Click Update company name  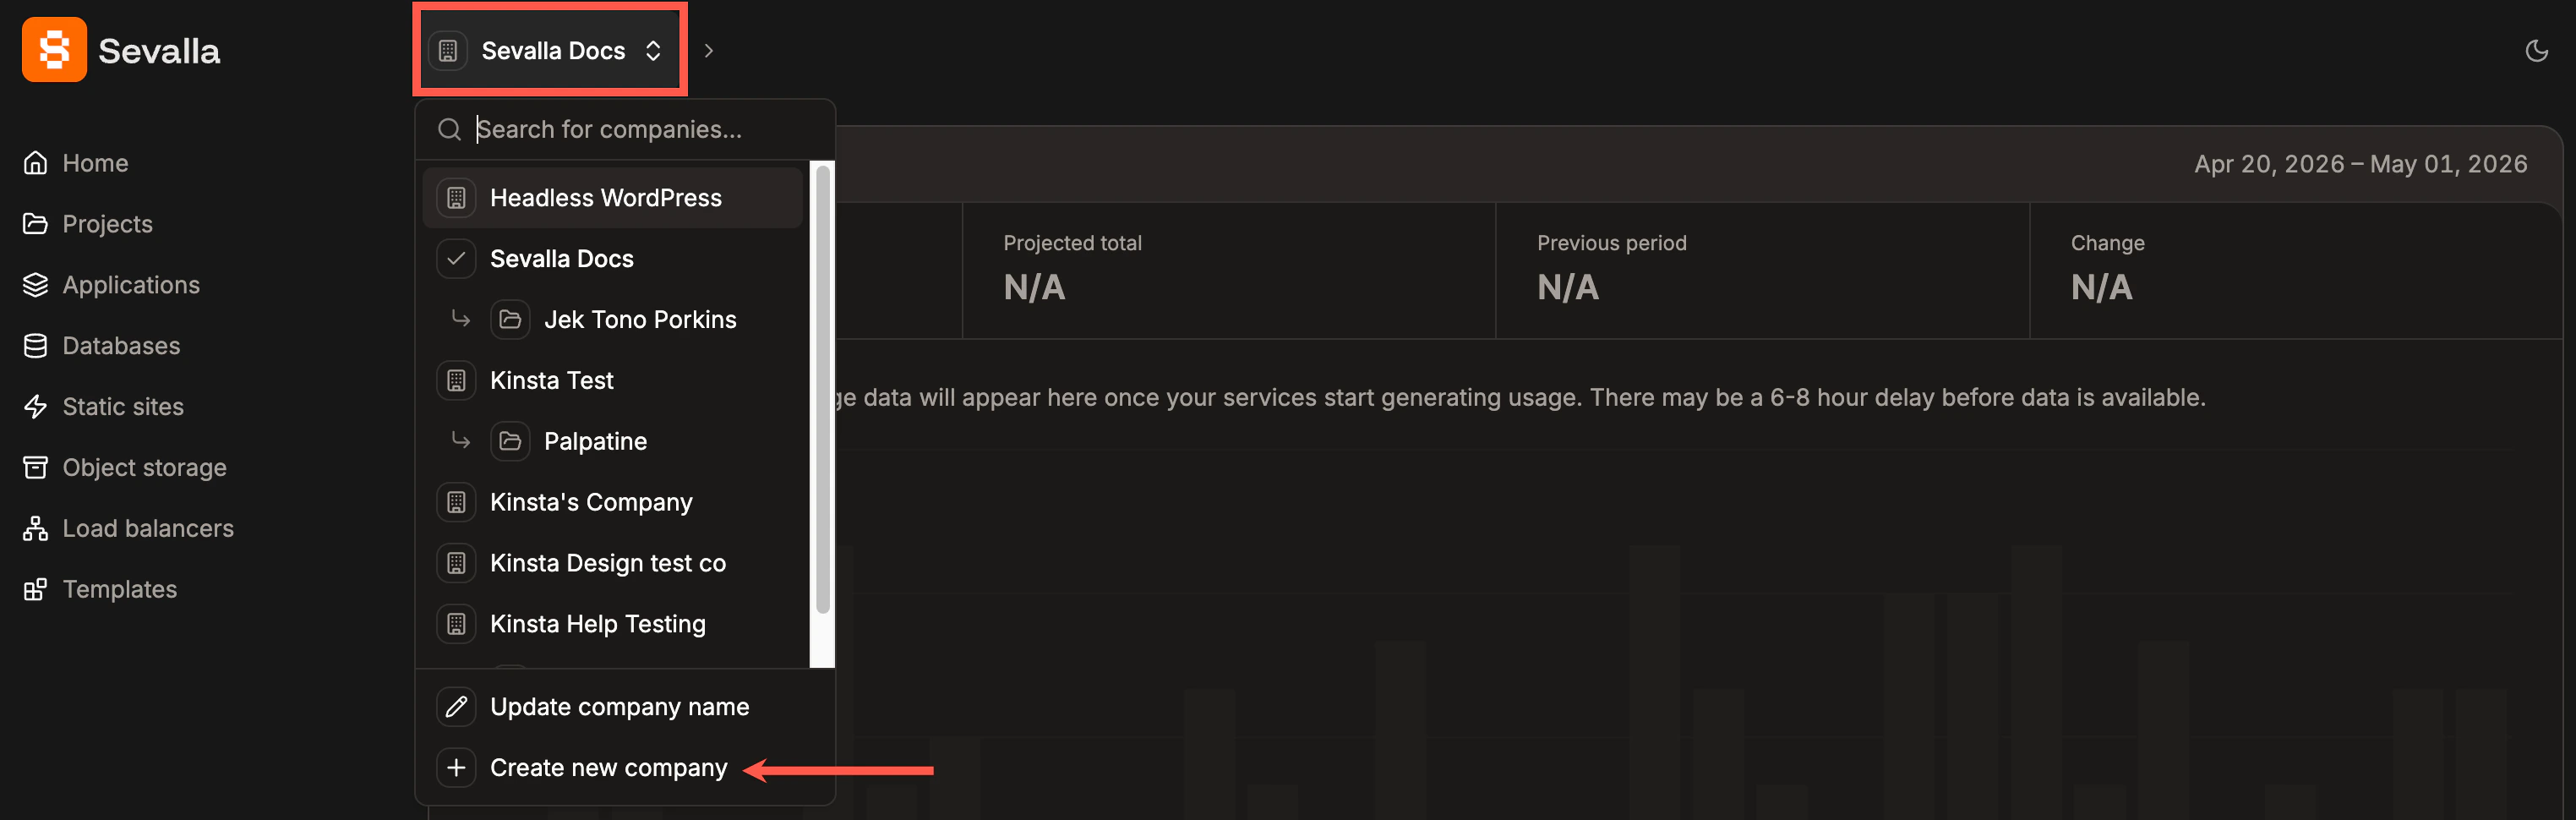(625, 708)
